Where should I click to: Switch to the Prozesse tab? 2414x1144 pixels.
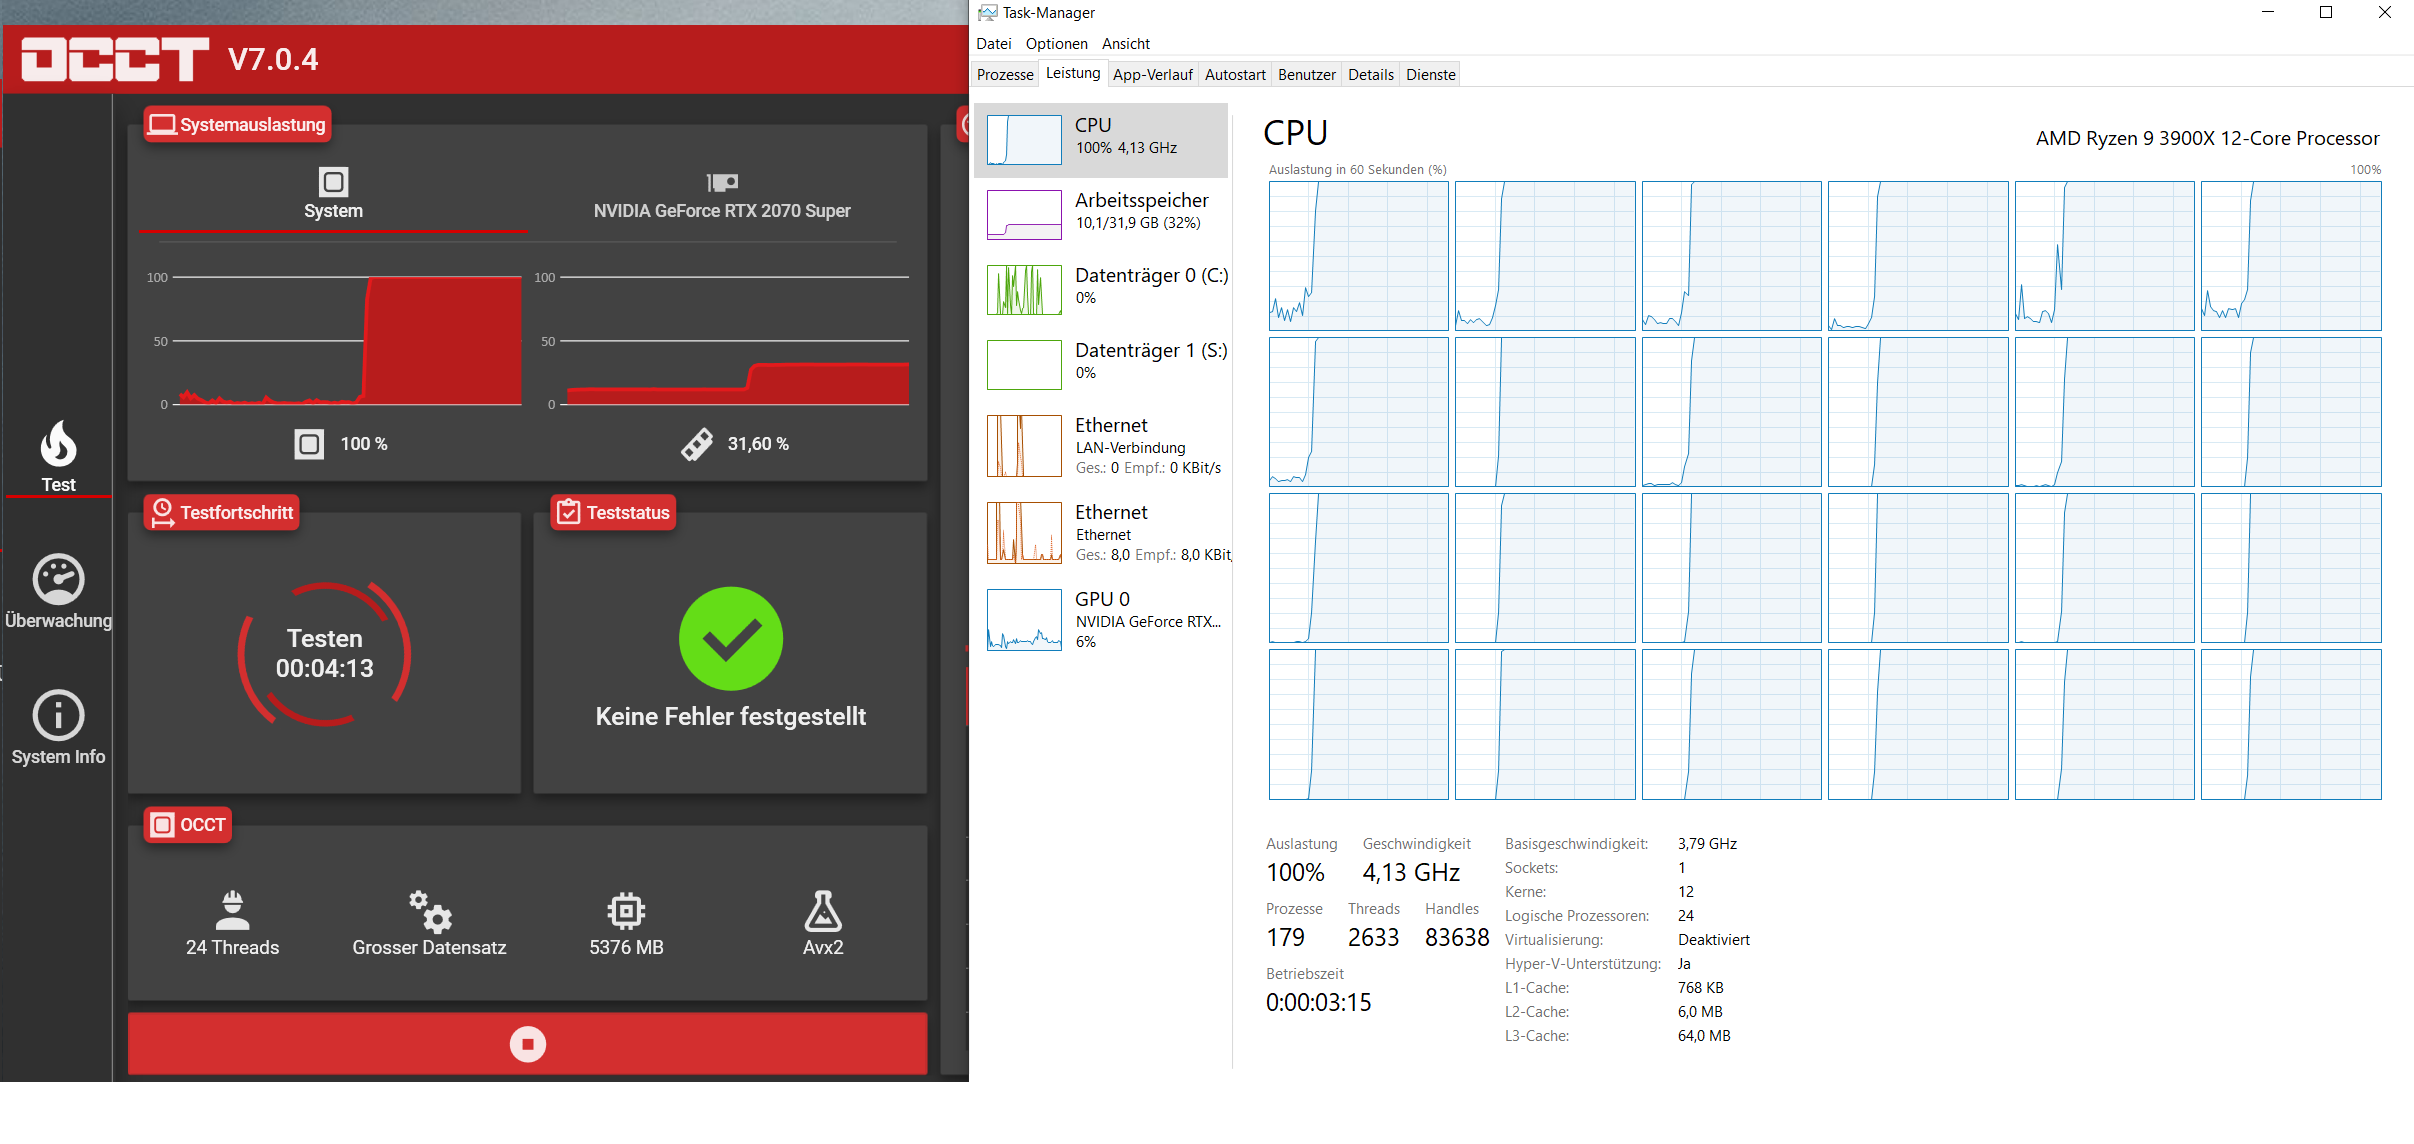pos(1005,75)
